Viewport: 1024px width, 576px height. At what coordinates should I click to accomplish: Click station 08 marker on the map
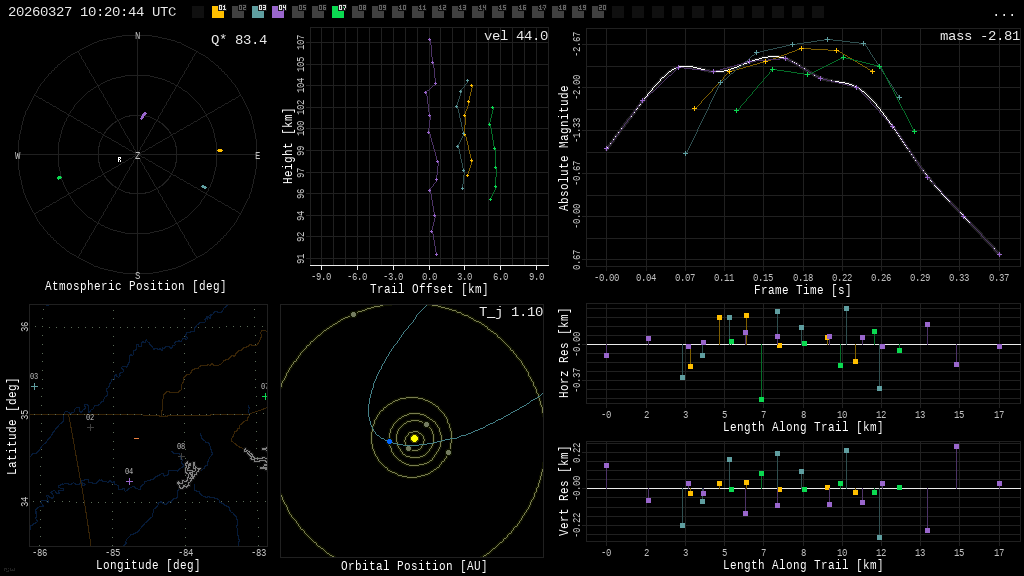coord(181,456)
